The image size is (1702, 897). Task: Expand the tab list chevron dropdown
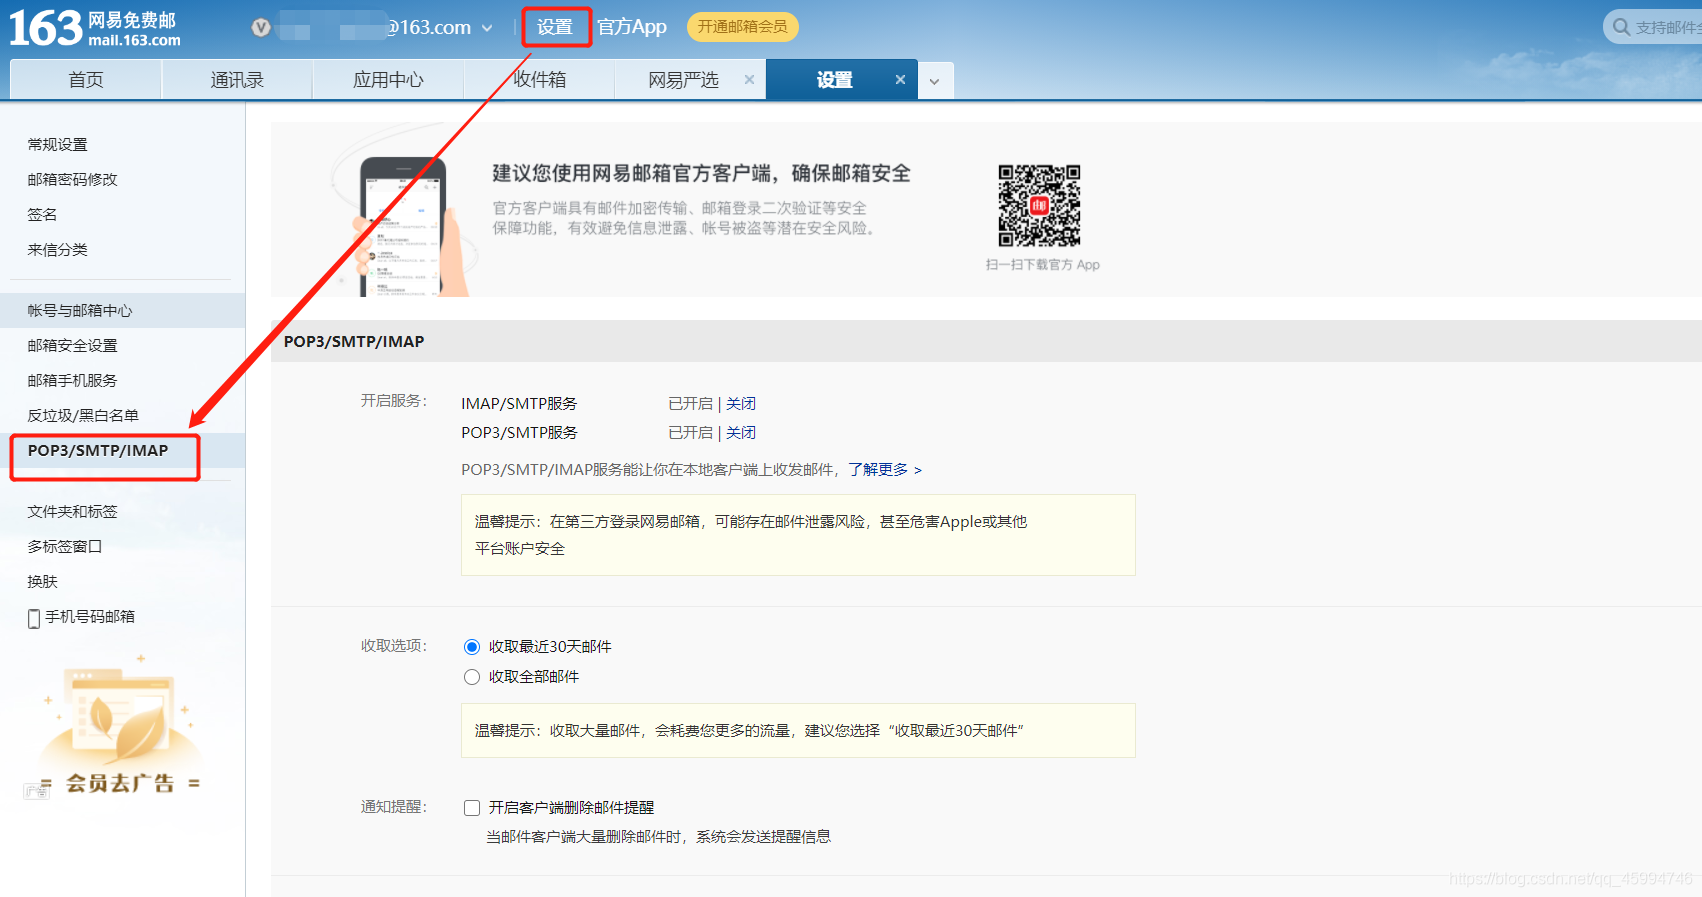[934, 81]
